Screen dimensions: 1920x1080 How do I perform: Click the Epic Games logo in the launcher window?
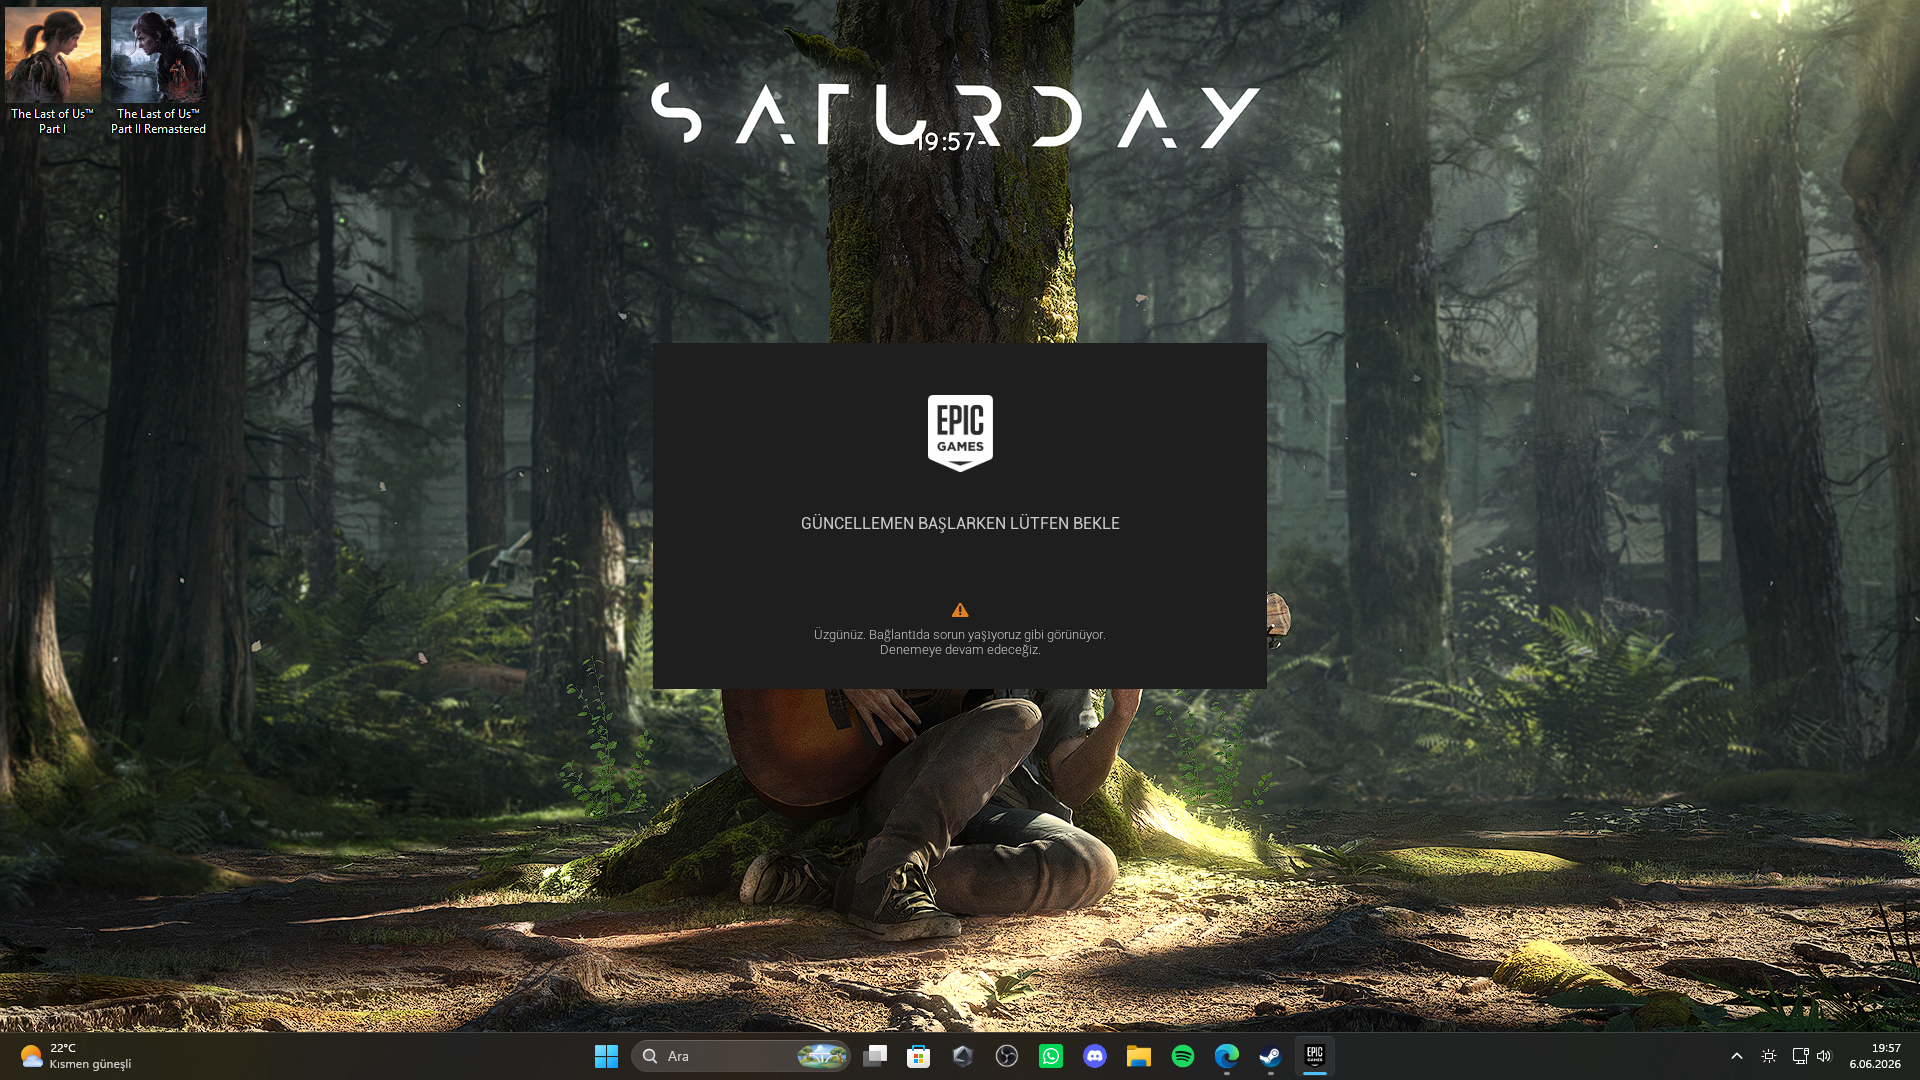960,432
